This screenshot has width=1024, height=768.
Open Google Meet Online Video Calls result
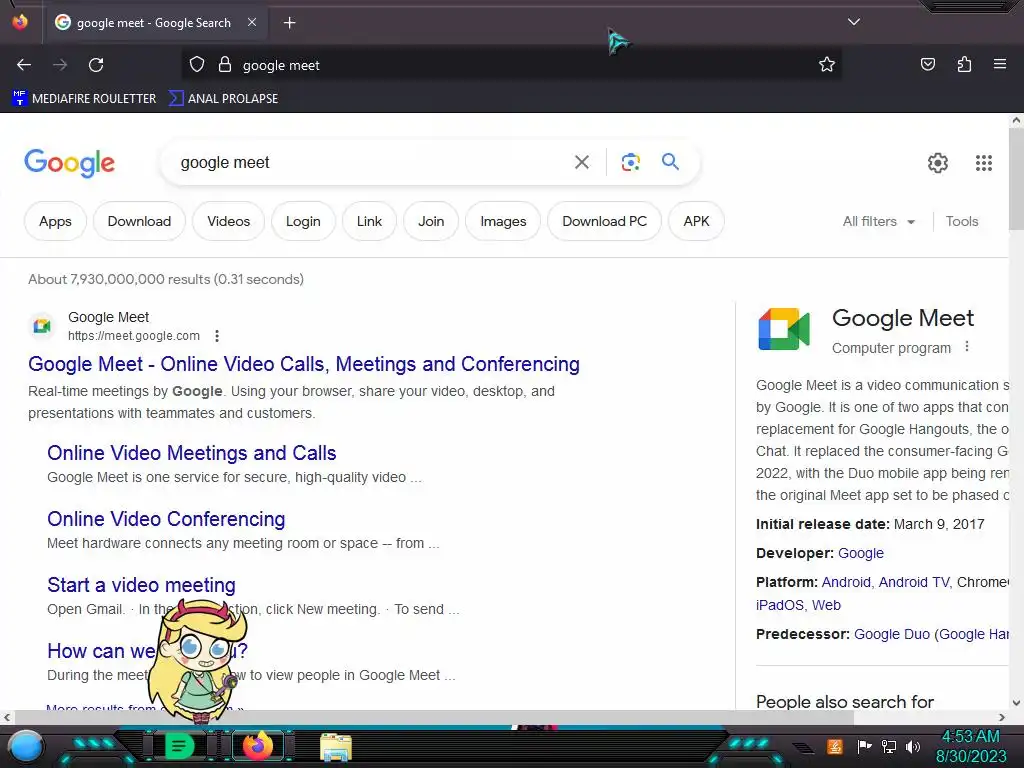(x=304, y=364)
